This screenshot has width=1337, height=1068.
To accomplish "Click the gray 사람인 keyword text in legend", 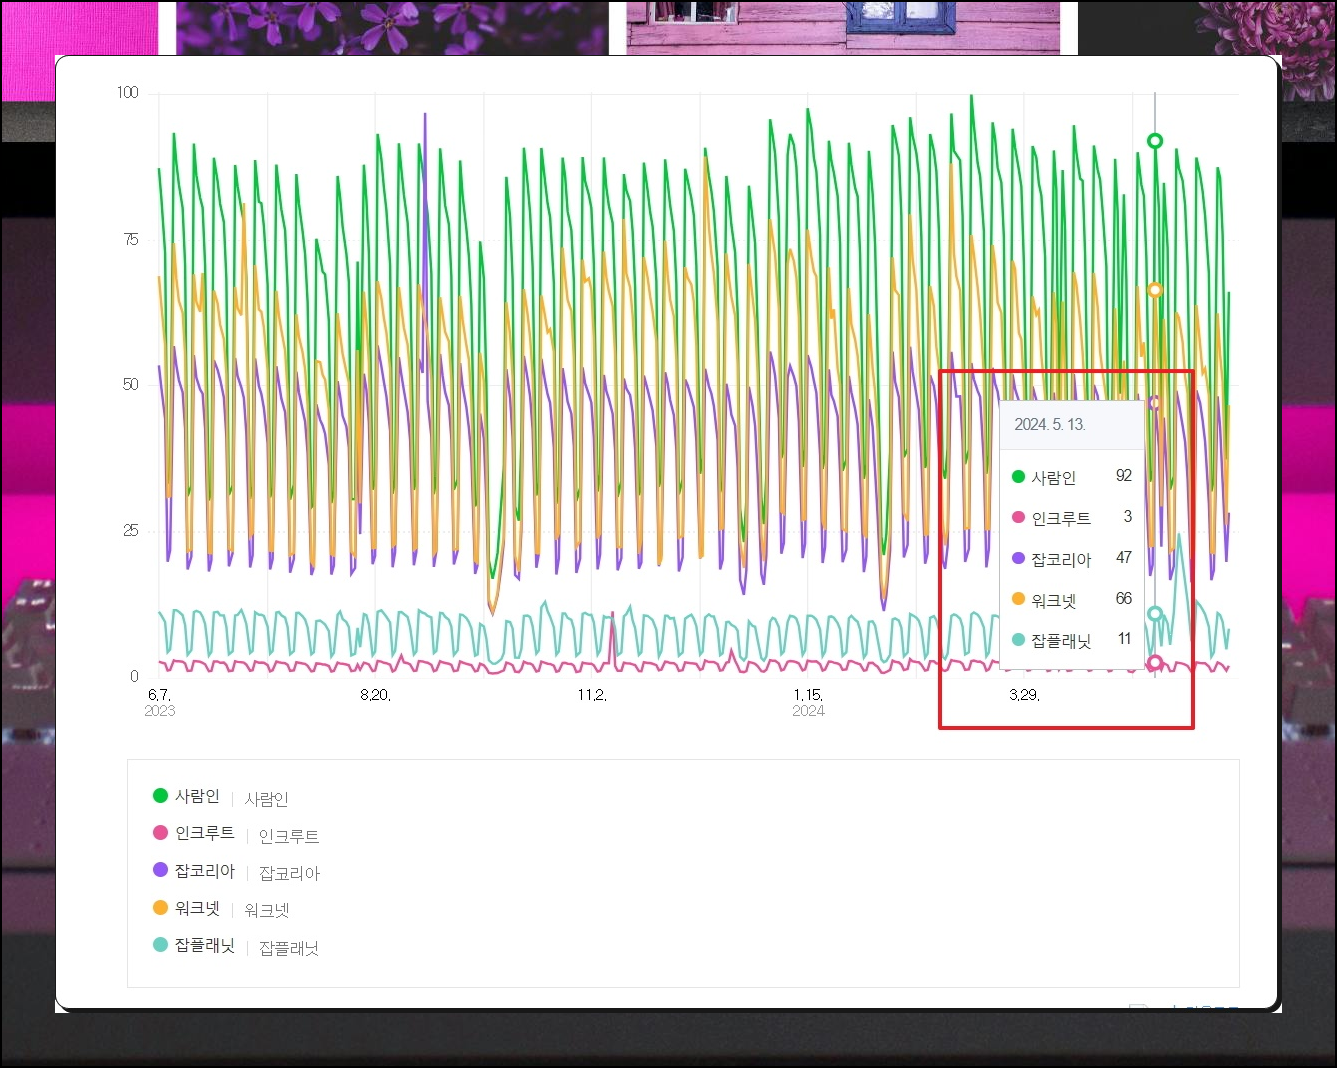I will tap(267, 799).
